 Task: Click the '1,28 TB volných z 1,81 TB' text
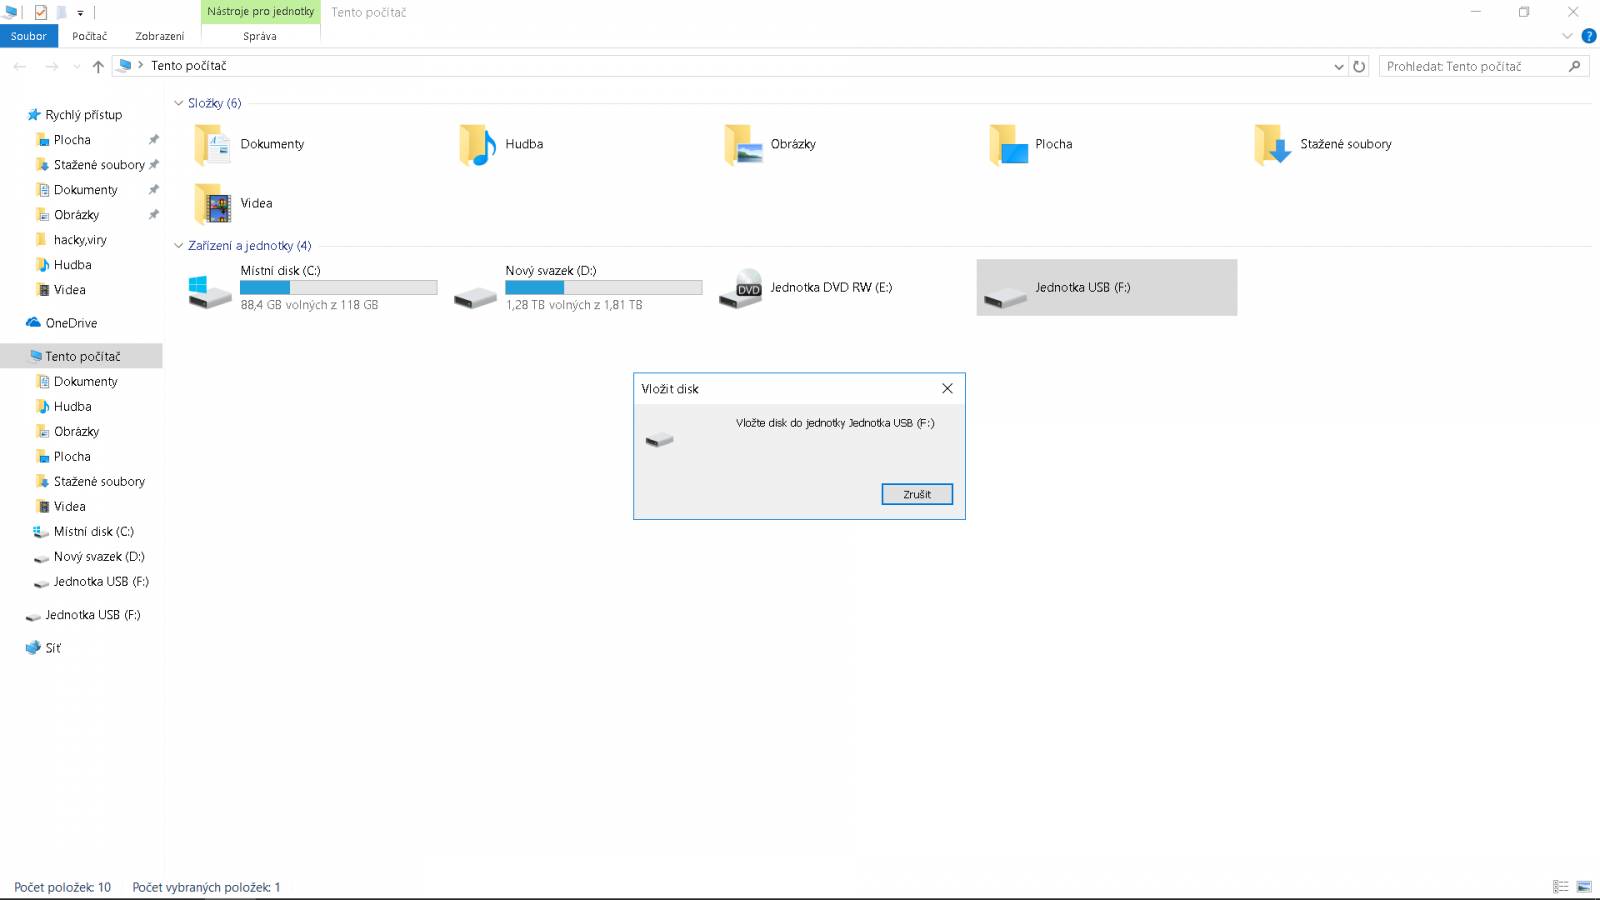click(x=574, y=305)
